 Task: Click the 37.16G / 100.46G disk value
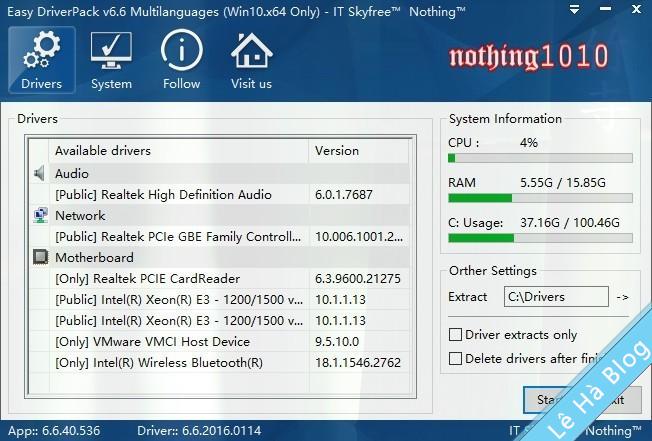pos(570,222)
